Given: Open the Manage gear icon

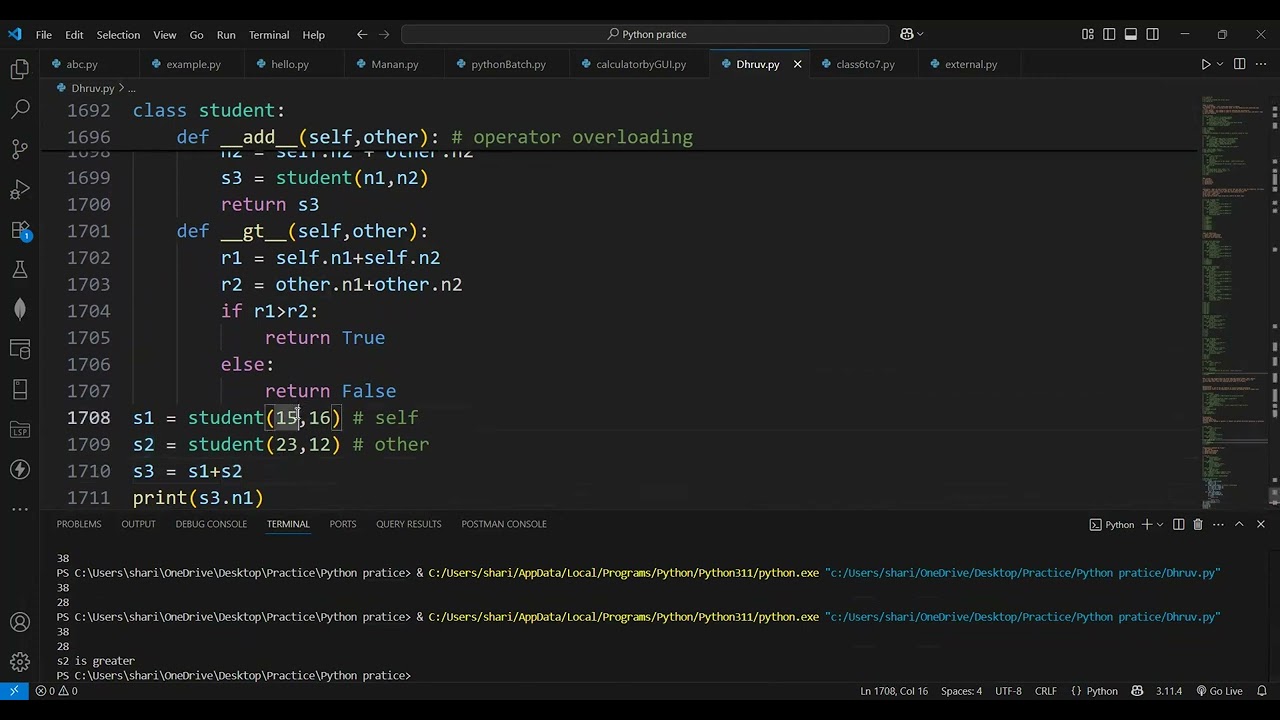Looking at the screenshot, I should click(x=20, y=662).
